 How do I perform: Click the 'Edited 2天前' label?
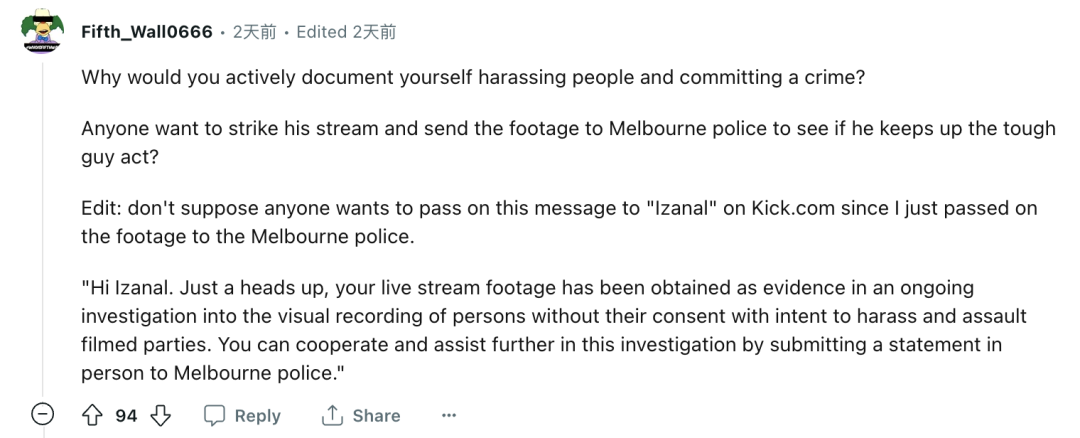click(x=346, y=32)
